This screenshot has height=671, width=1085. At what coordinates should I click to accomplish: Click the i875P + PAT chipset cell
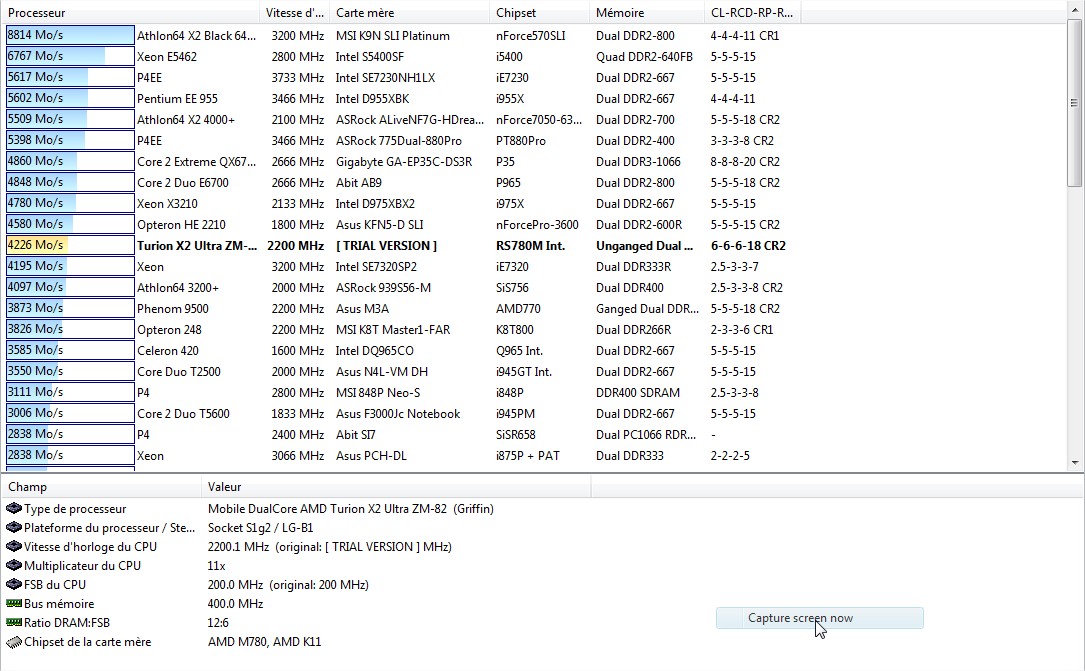tap(527, 456)
